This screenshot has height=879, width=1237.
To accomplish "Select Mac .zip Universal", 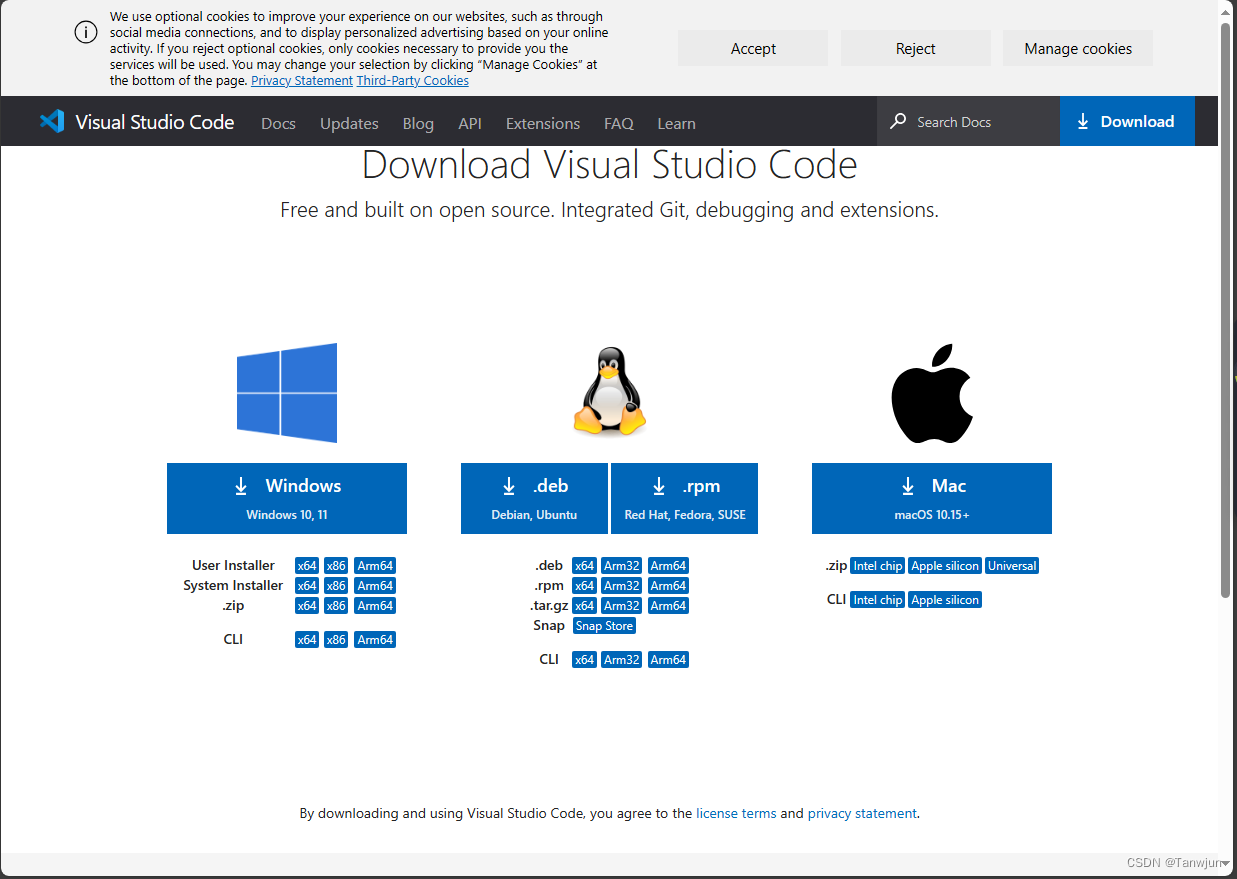I will pyautogui.click(x=1012, y=566).
